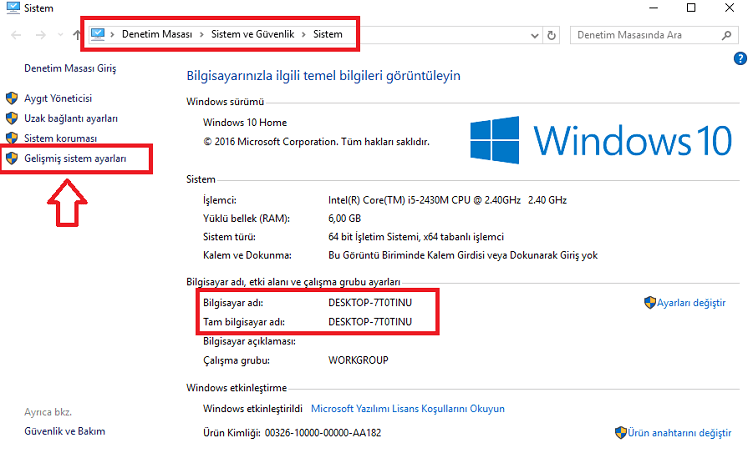Click shield icon beside Ürün anahtarını değiştir
Image resolution: width=748 pixels, height=453 pixels.
coord(621,432)
